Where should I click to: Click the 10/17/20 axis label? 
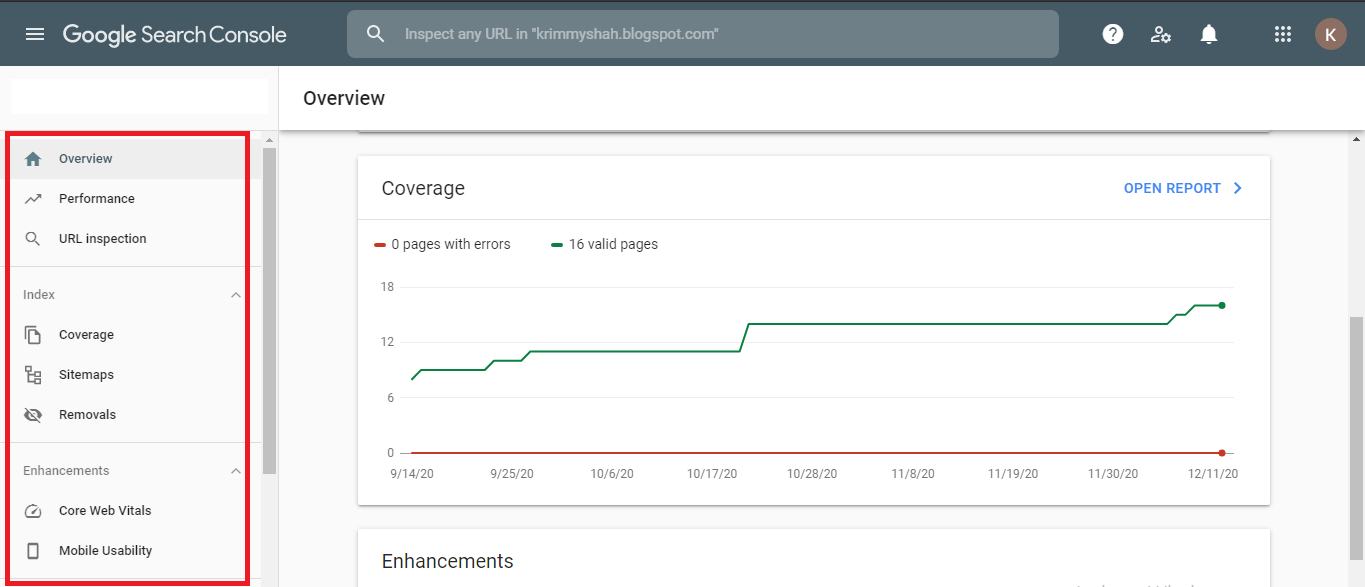click(x=711, y=474)
